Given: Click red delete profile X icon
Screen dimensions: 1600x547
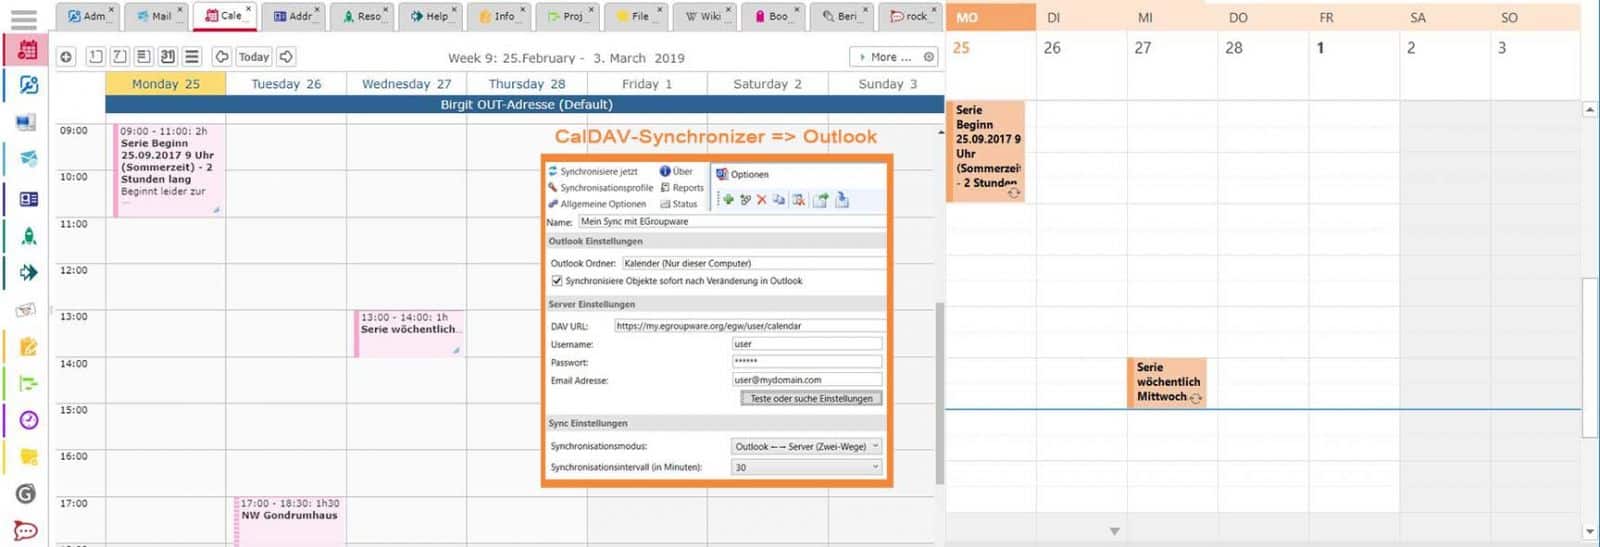Looking at the screenshot, I should tap(761, 200).
